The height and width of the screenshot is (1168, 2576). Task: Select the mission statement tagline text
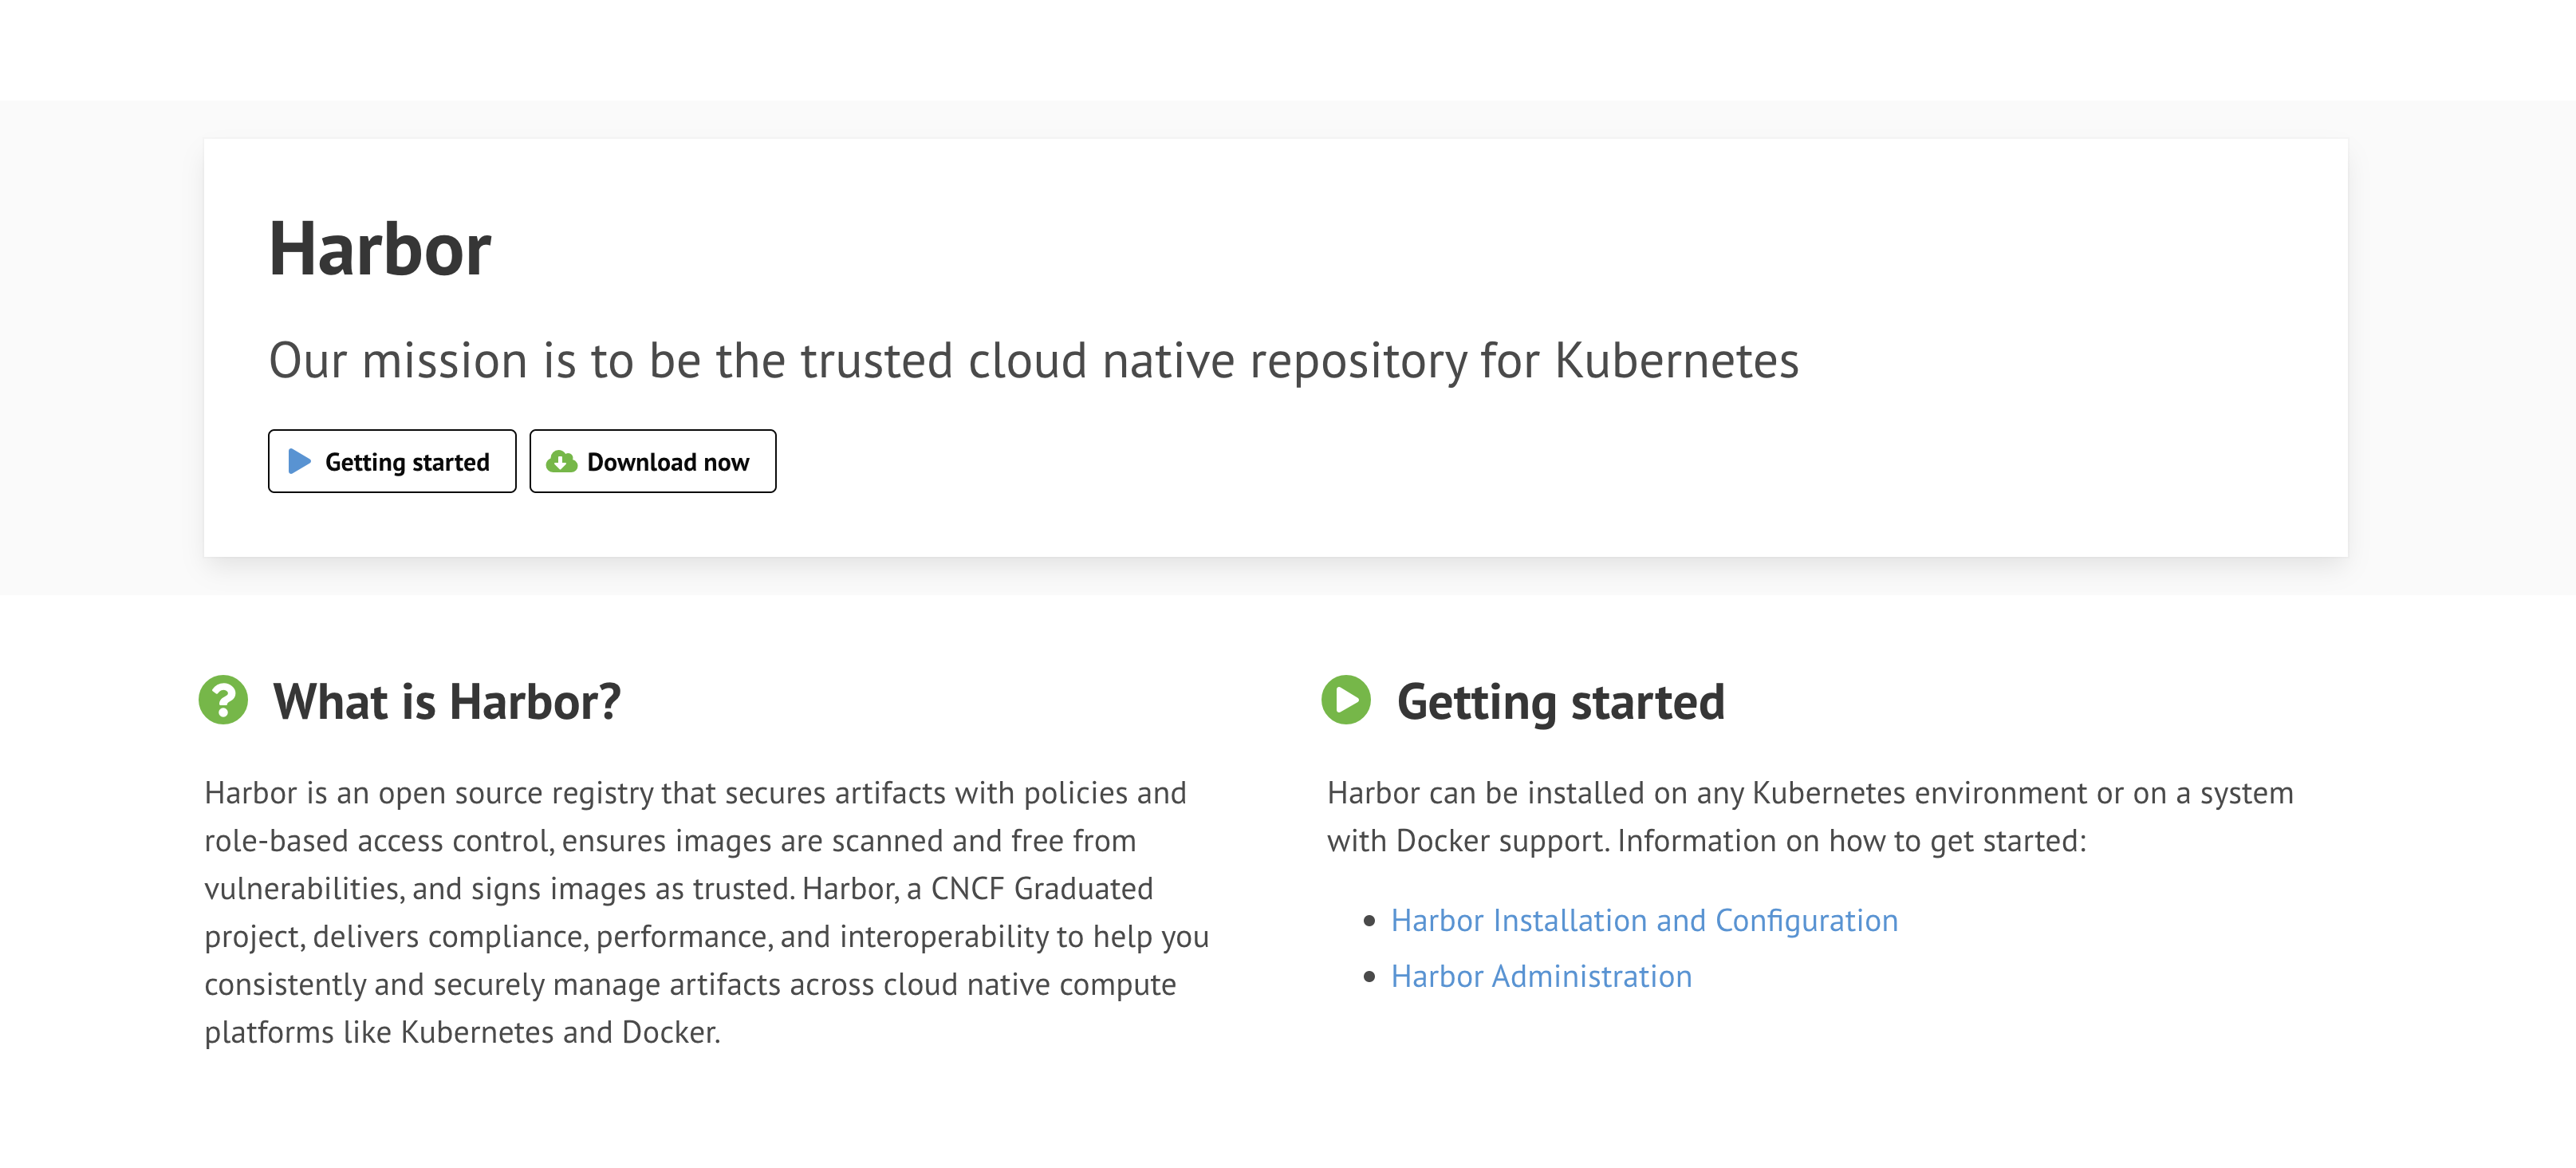(1035, 363)
